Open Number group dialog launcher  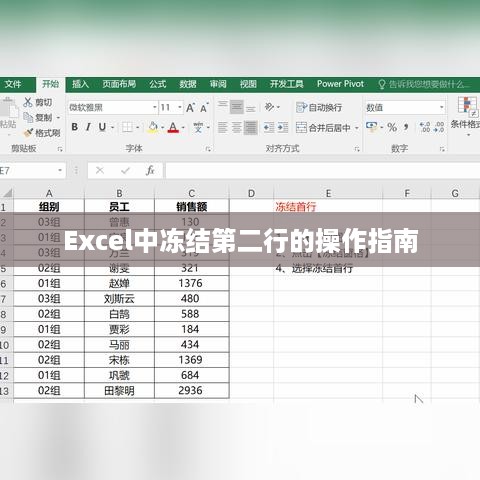pyautogui.click(x=442, y=149)
